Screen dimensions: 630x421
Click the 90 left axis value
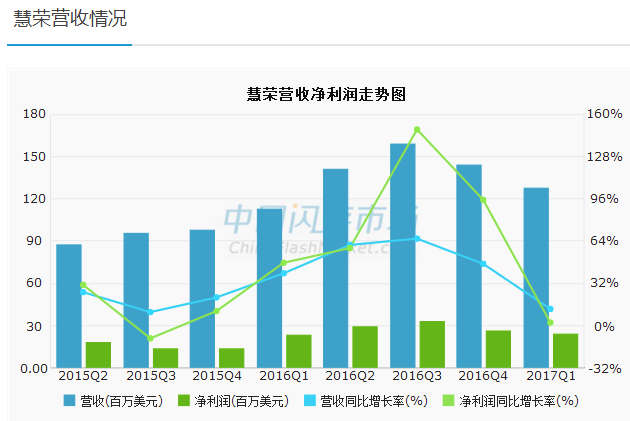click(x=34, y=241)
